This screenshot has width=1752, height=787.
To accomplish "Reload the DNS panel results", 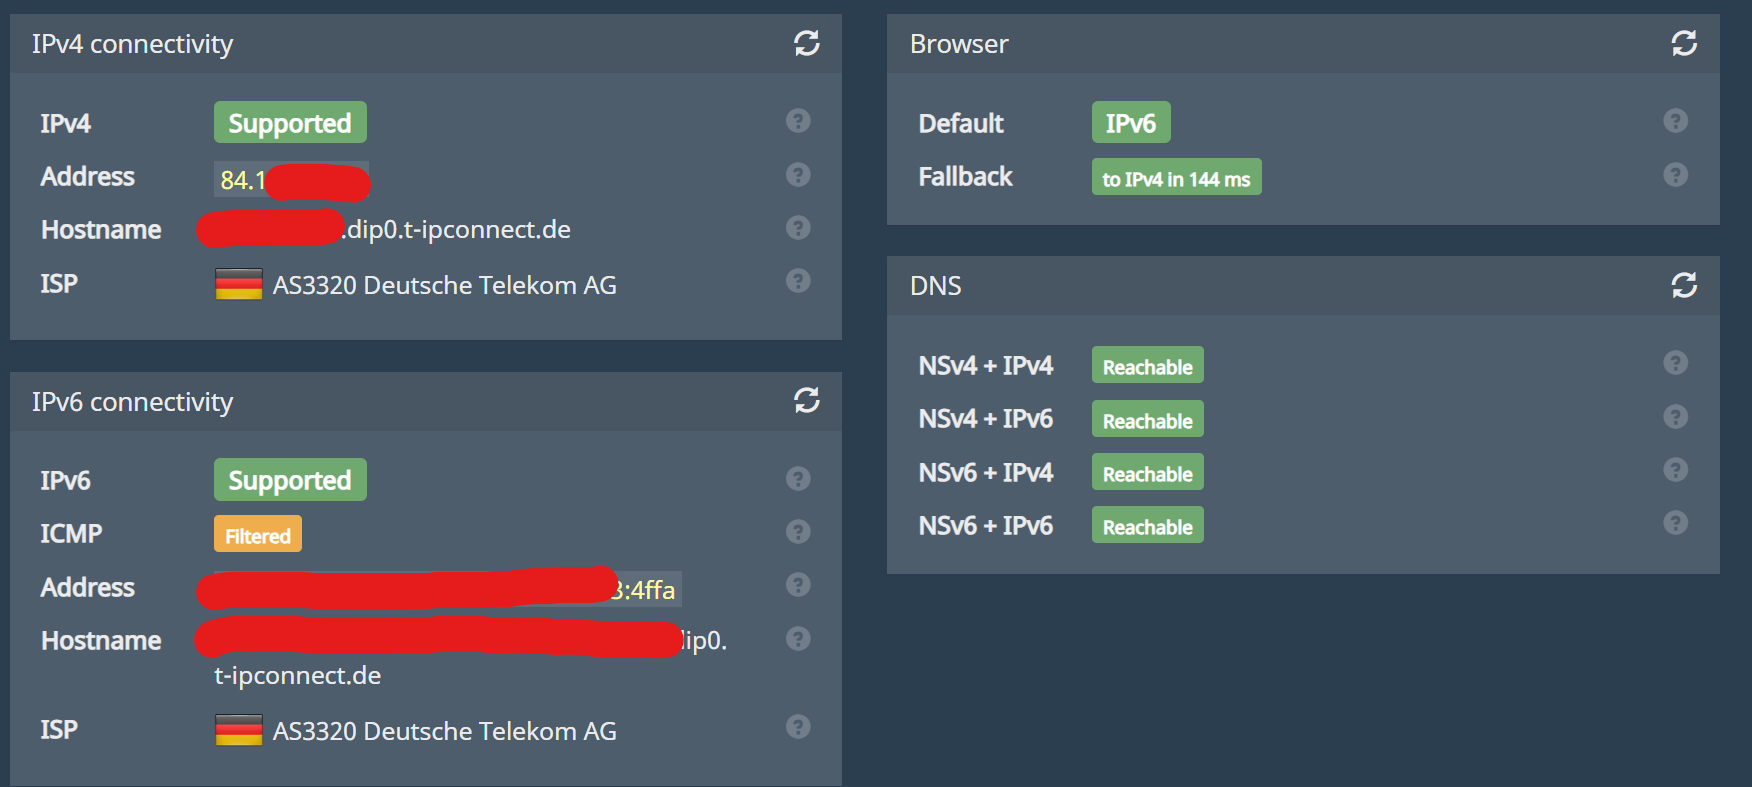I will click(1684, 286).
